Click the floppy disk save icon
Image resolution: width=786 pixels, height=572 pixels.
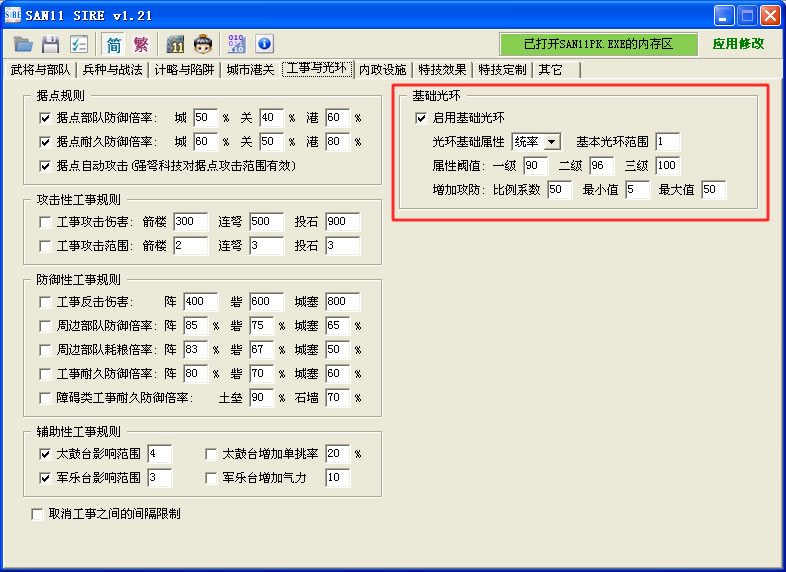click(x=51, y=44)
